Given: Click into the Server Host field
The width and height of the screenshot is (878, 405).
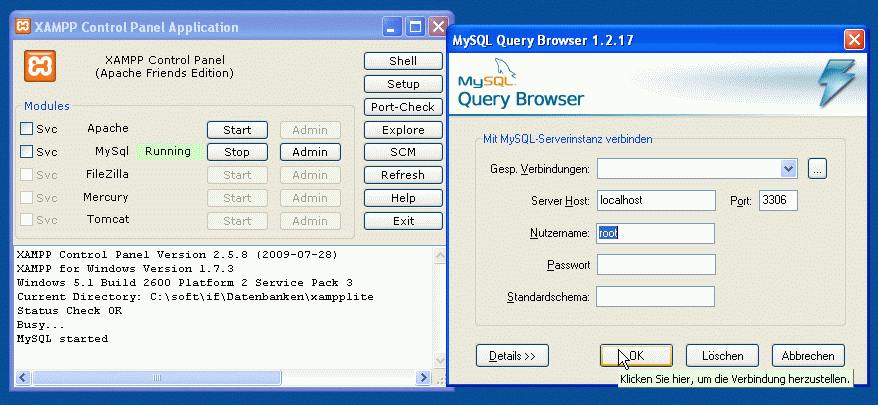Looking at the screenshot, I should [655, 200].
